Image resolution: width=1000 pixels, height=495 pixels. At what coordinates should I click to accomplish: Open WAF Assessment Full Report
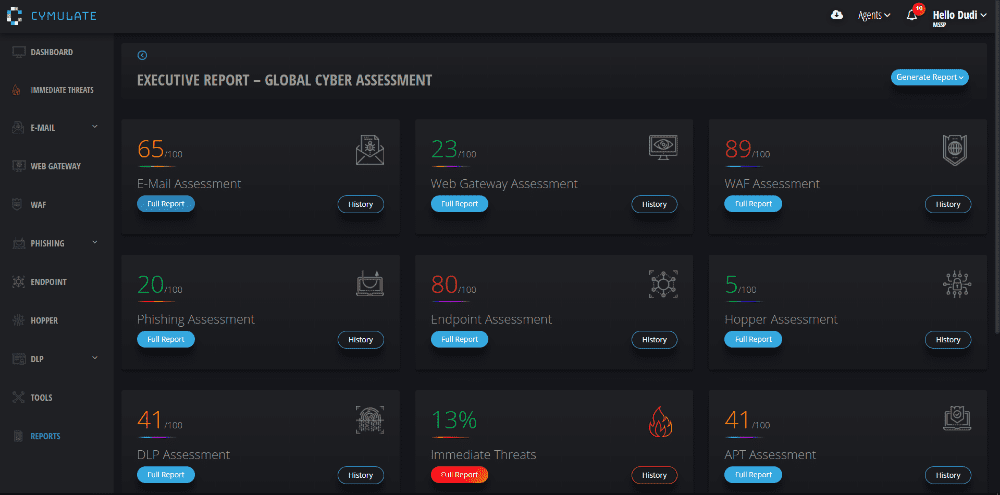coord(753,204)
